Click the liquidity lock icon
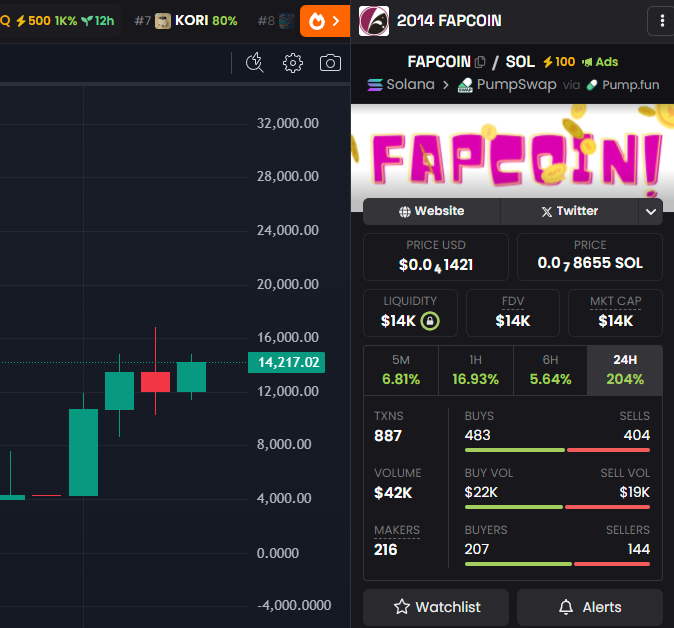Image resolution: width=674 pixels, height=628 pixels. 429,321
